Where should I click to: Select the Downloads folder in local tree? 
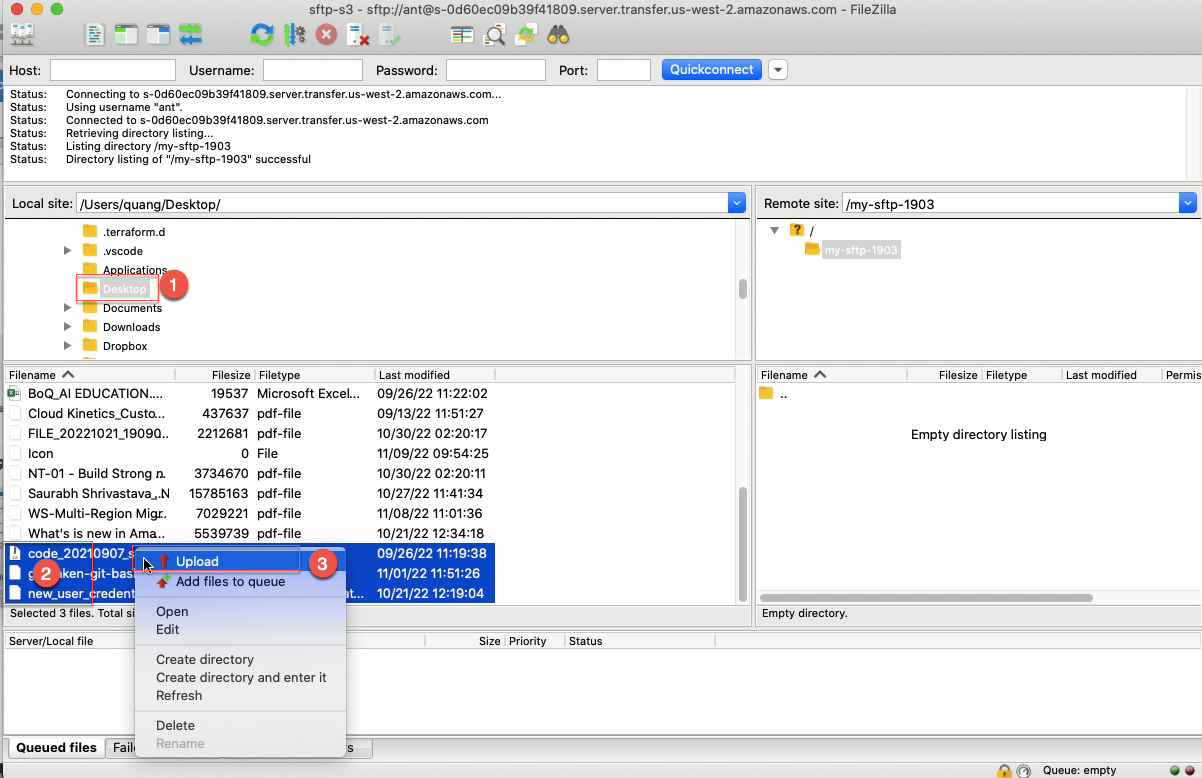[x=131, y=327]
